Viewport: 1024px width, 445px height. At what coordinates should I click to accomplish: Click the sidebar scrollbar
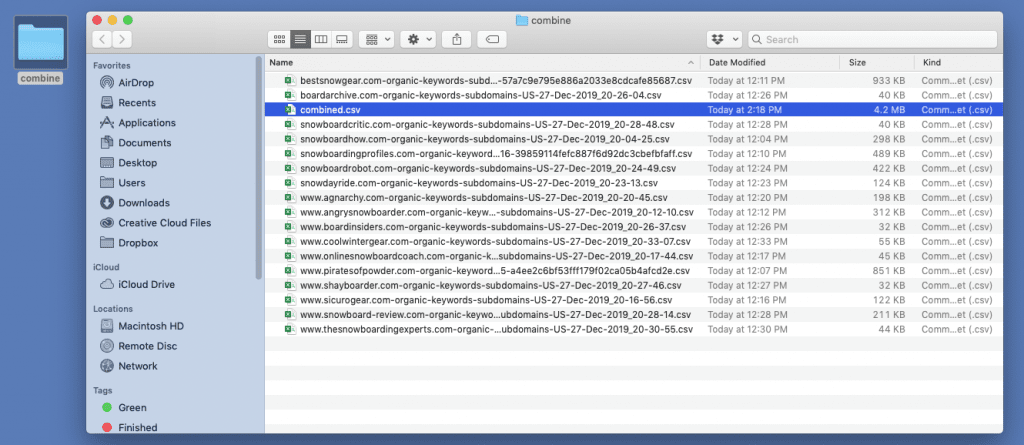click(259, 167)
